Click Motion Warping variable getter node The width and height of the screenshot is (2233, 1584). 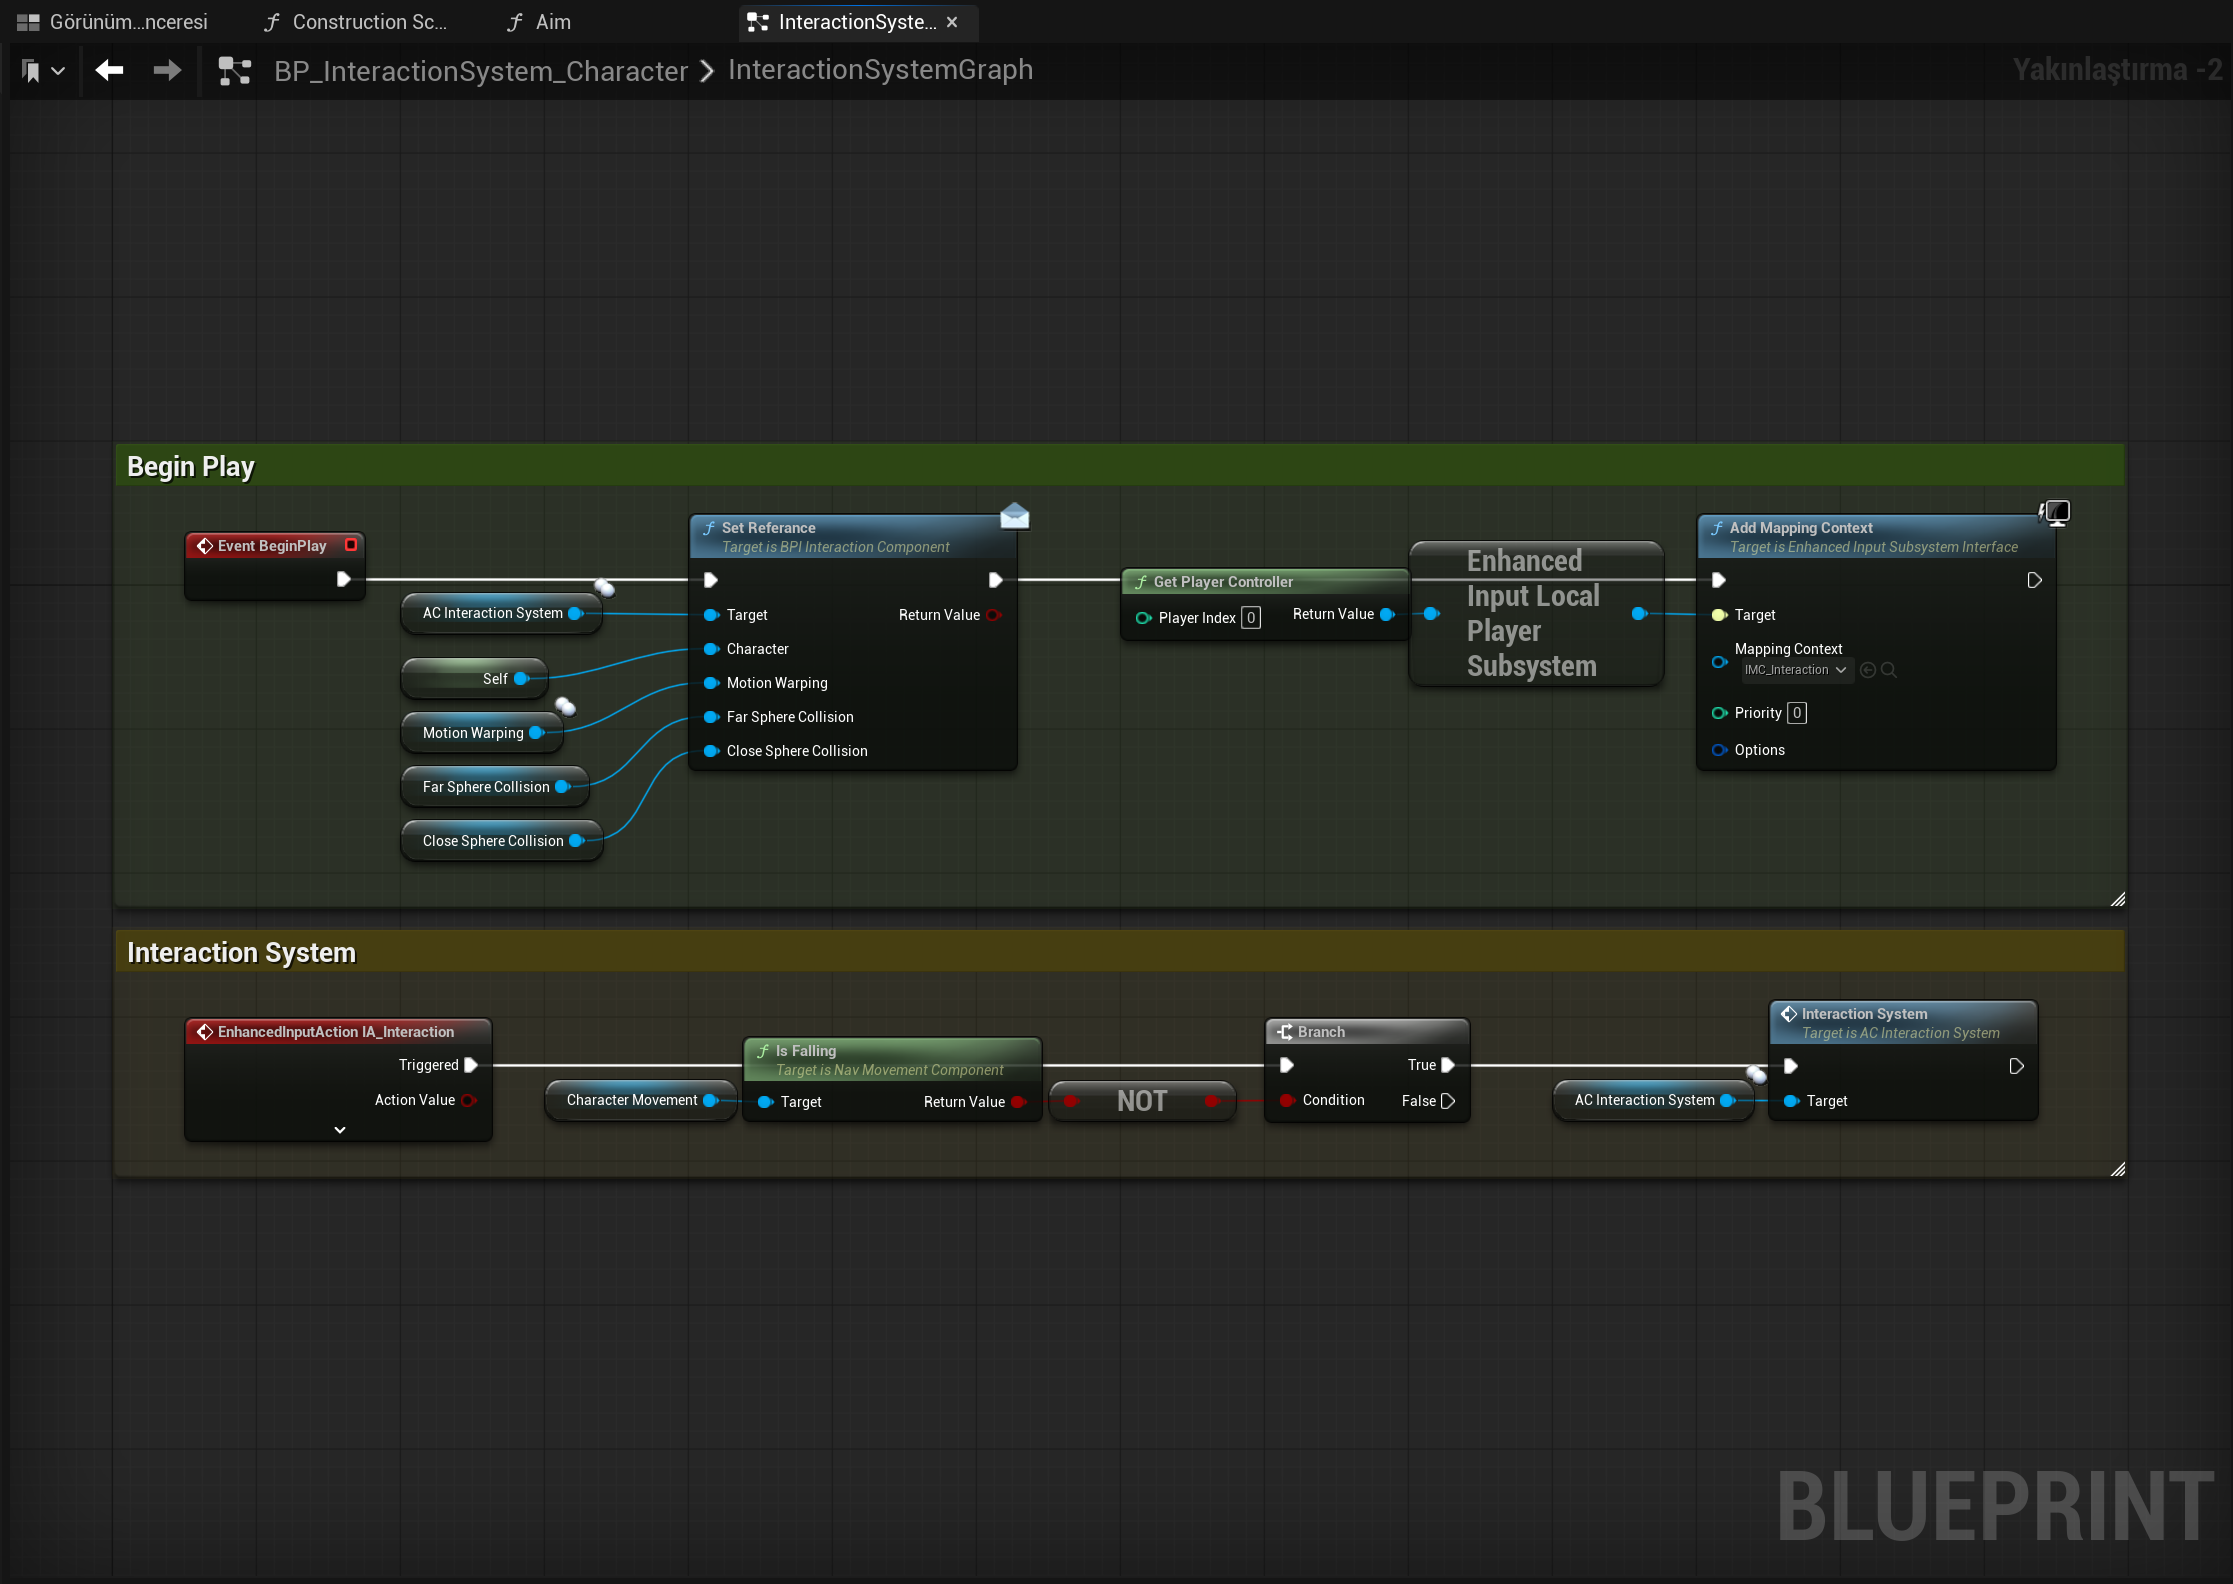coord(482,733)
